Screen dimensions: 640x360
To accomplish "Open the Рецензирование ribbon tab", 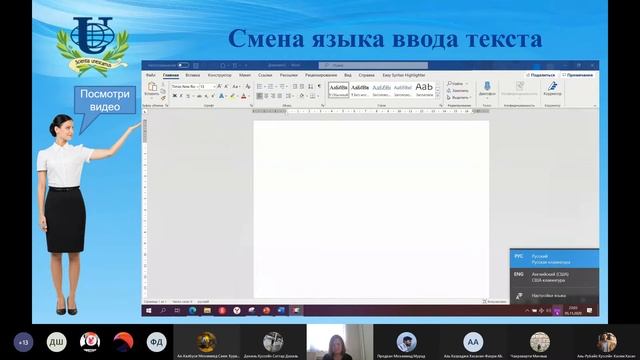I will (x=321, y=76).
